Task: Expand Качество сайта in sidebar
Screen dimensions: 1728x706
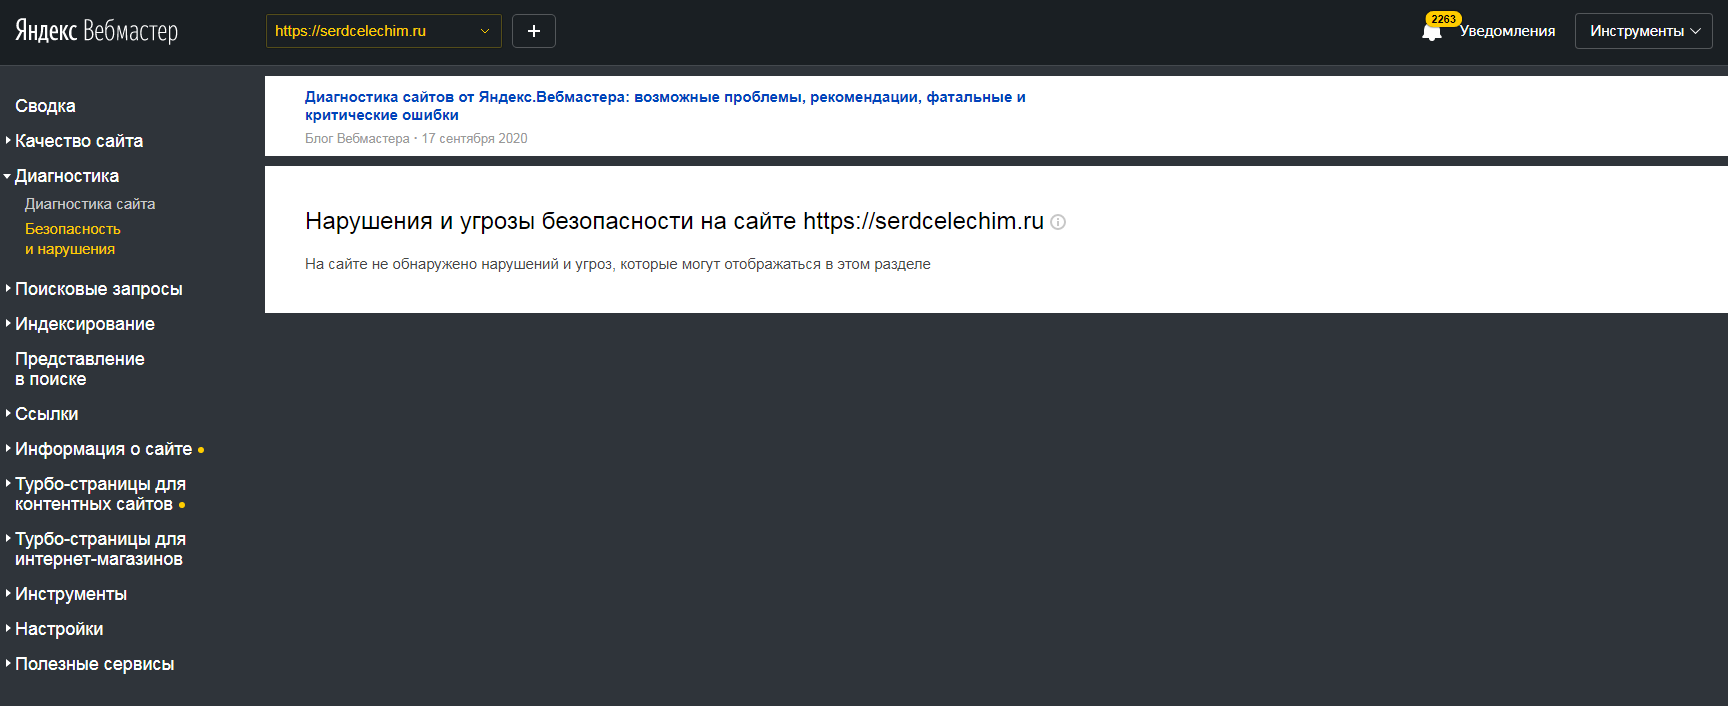Action: (79, 141)
